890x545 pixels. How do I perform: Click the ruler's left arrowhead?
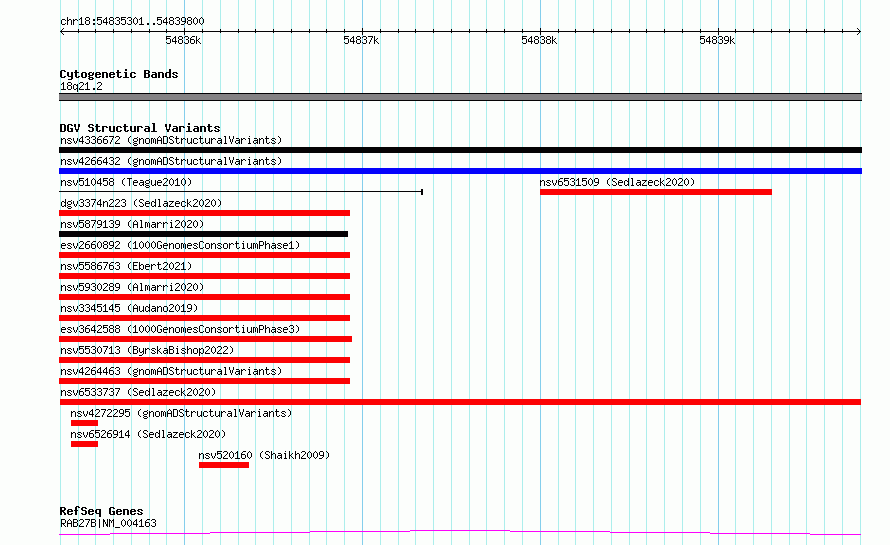coord(62,32)
